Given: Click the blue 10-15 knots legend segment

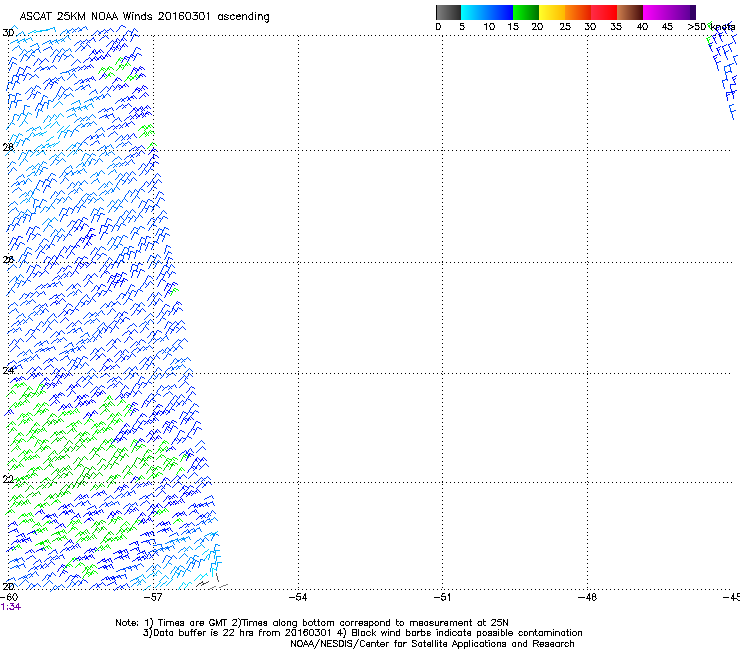Looking at the screenshot, I should click(x=500, y=12).
